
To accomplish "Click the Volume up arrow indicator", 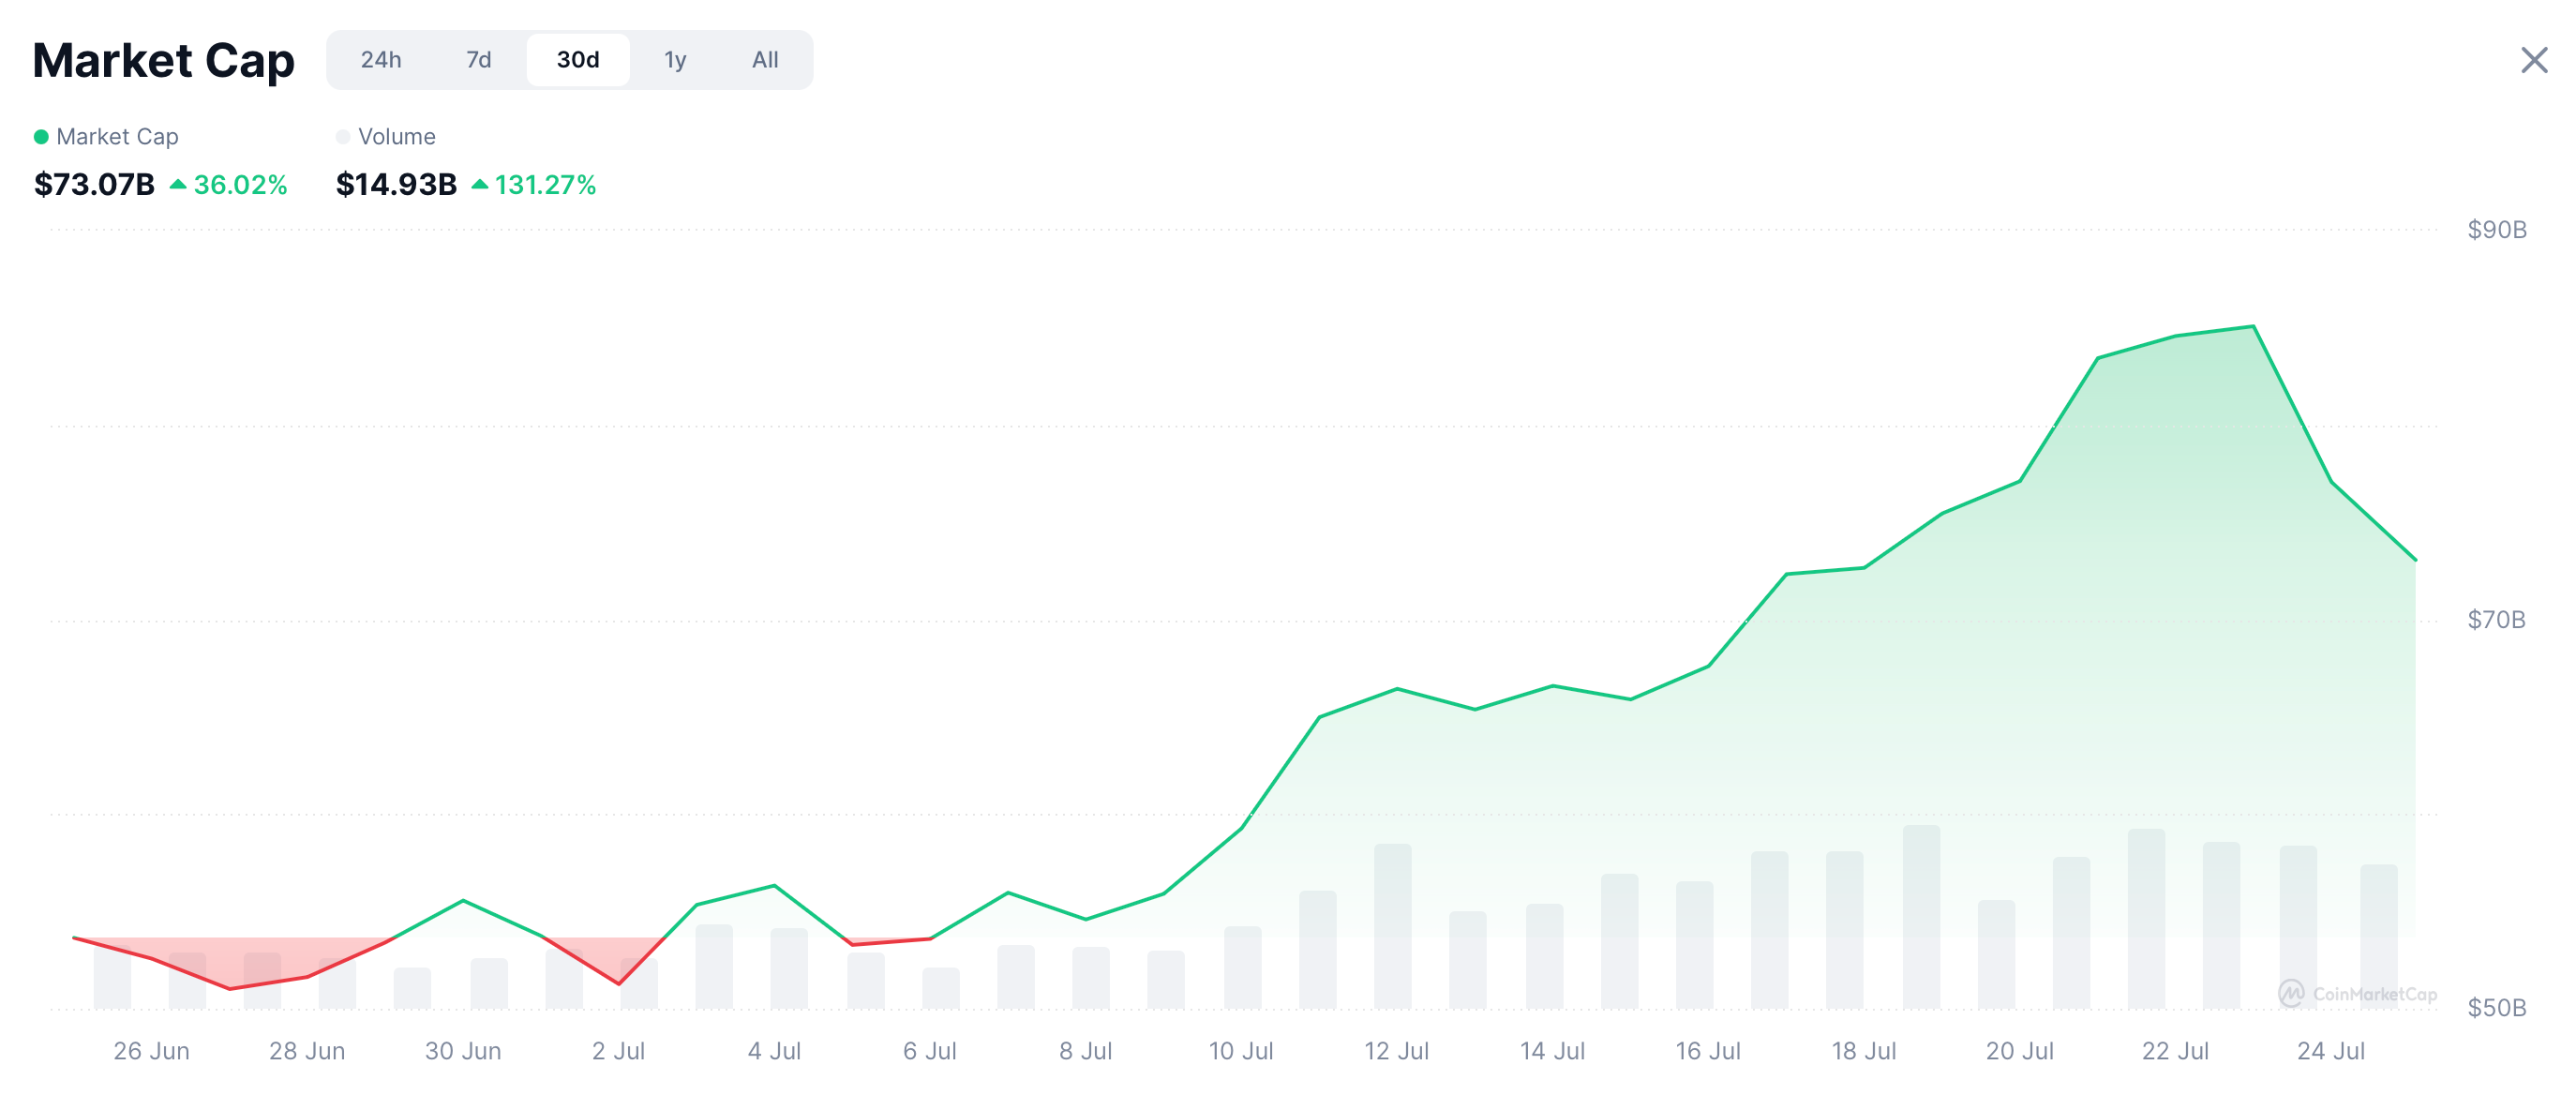I will click(x=480, y=184).
